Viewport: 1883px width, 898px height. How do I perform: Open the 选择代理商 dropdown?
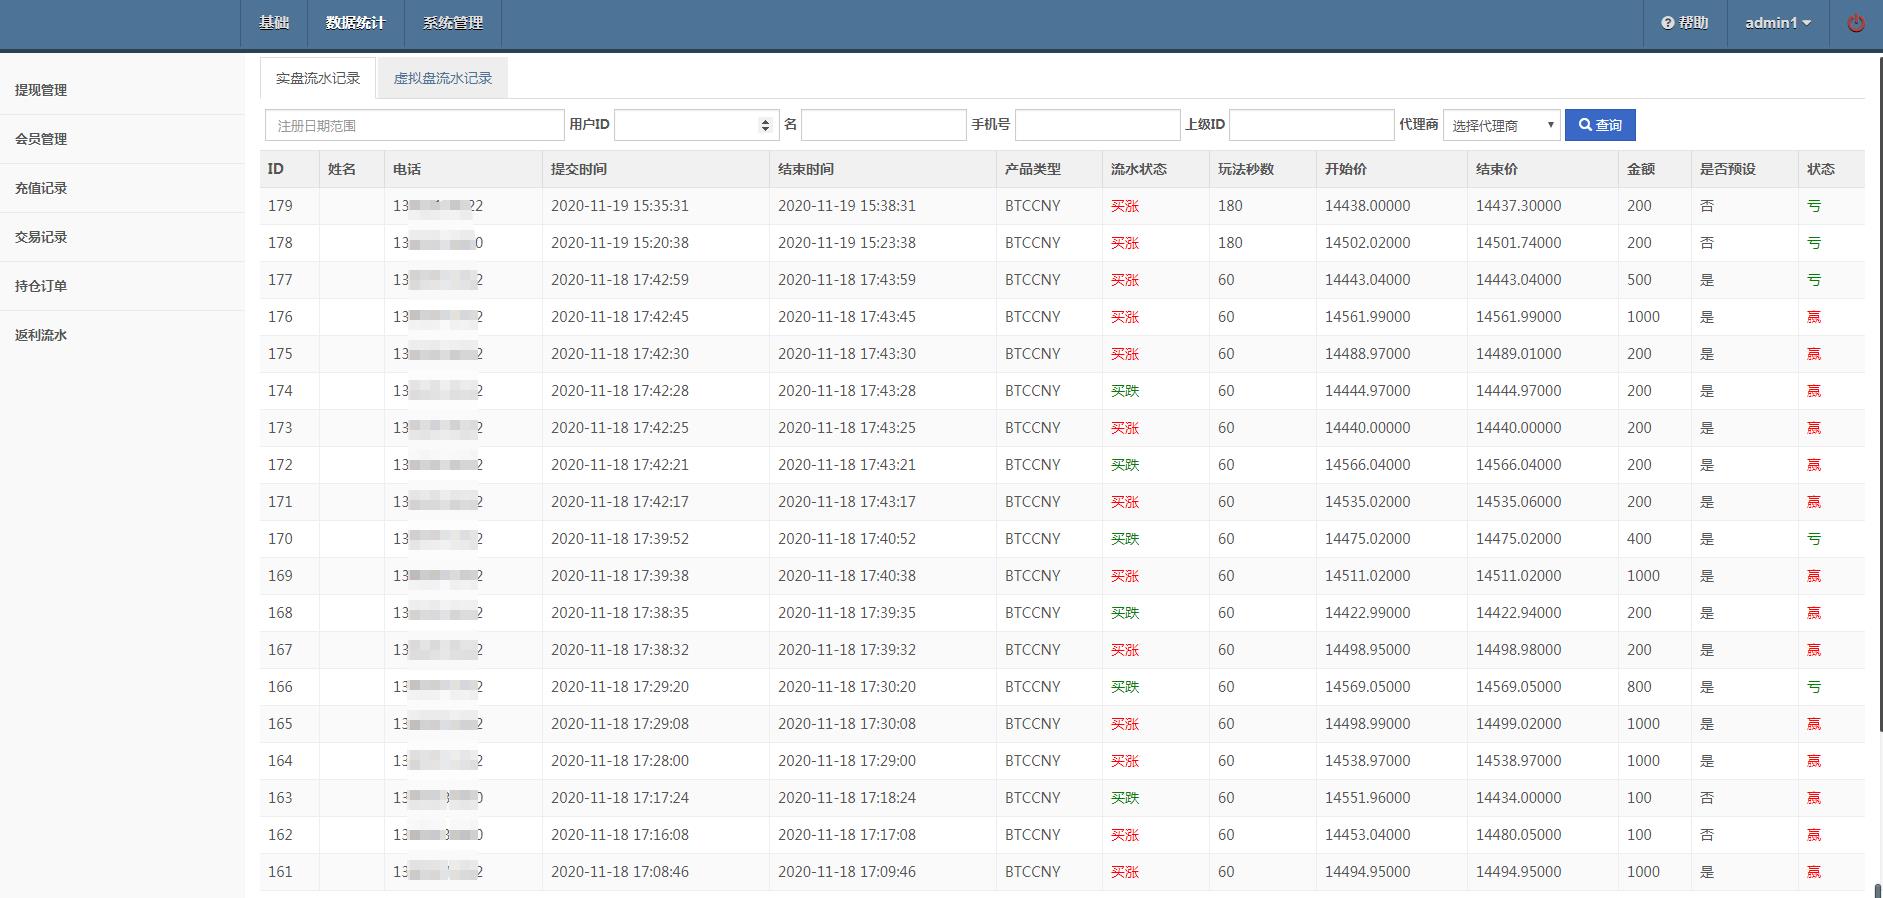click(1501, 125)
